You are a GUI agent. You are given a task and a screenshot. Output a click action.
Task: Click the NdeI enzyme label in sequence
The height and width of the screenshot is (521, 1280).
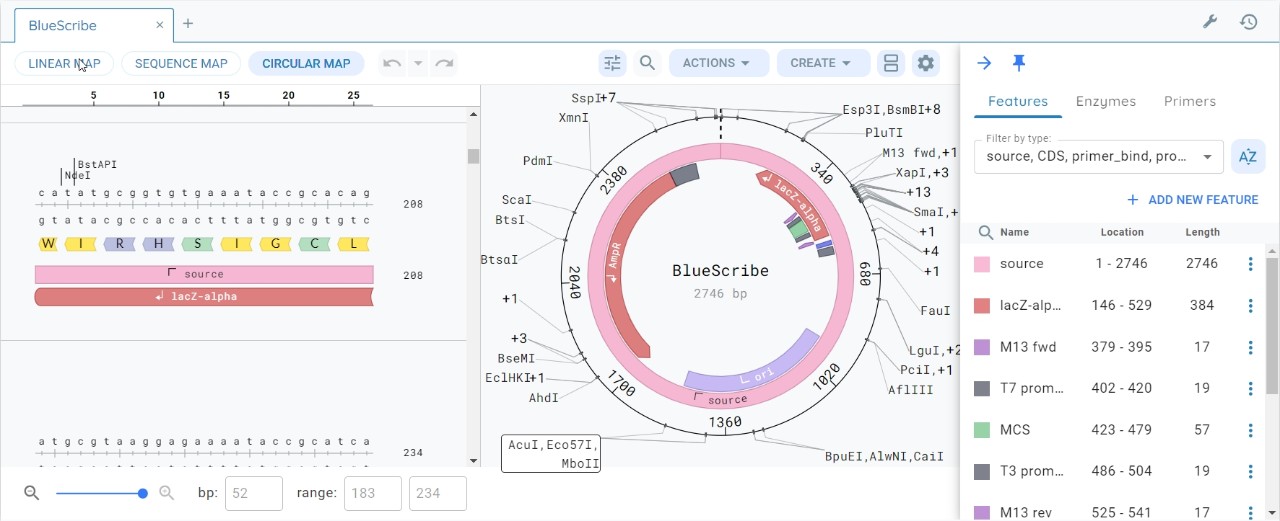pyautogui.click(x=78, y=176)
